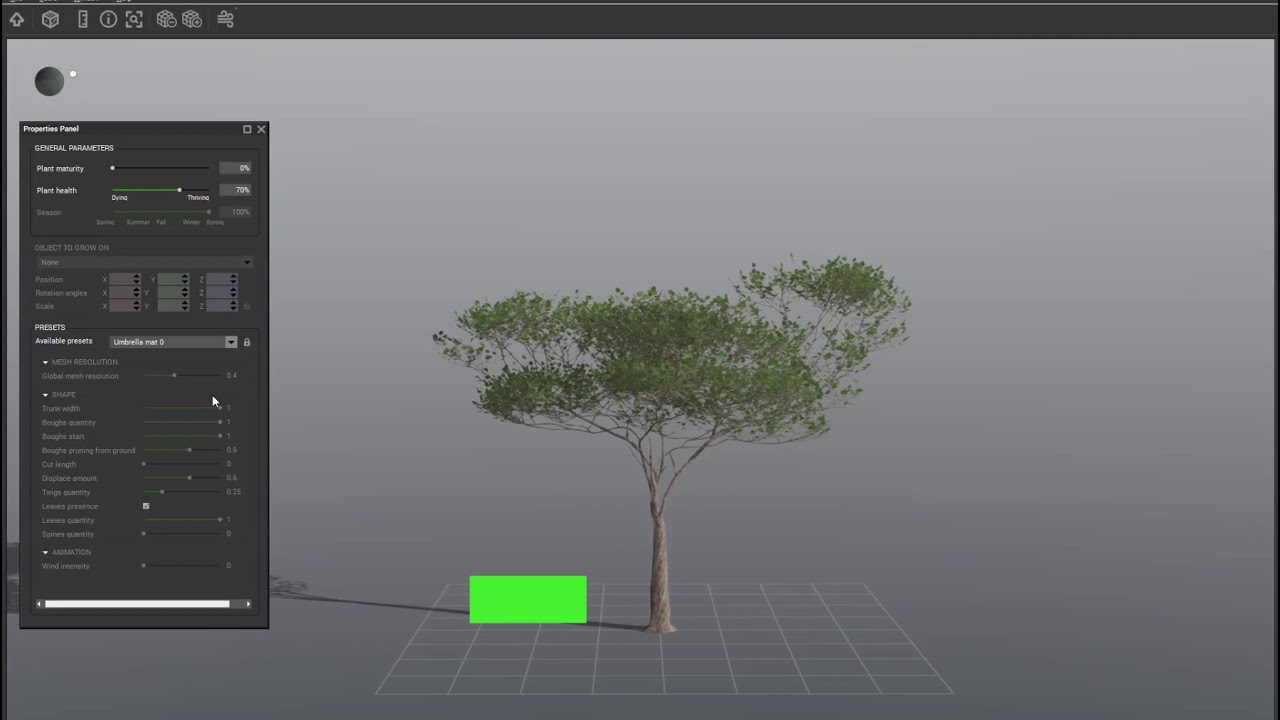Click the Twigs quantity slider
The width and height of the screenshot is (1280, 720).
click(x=182, y=492)
